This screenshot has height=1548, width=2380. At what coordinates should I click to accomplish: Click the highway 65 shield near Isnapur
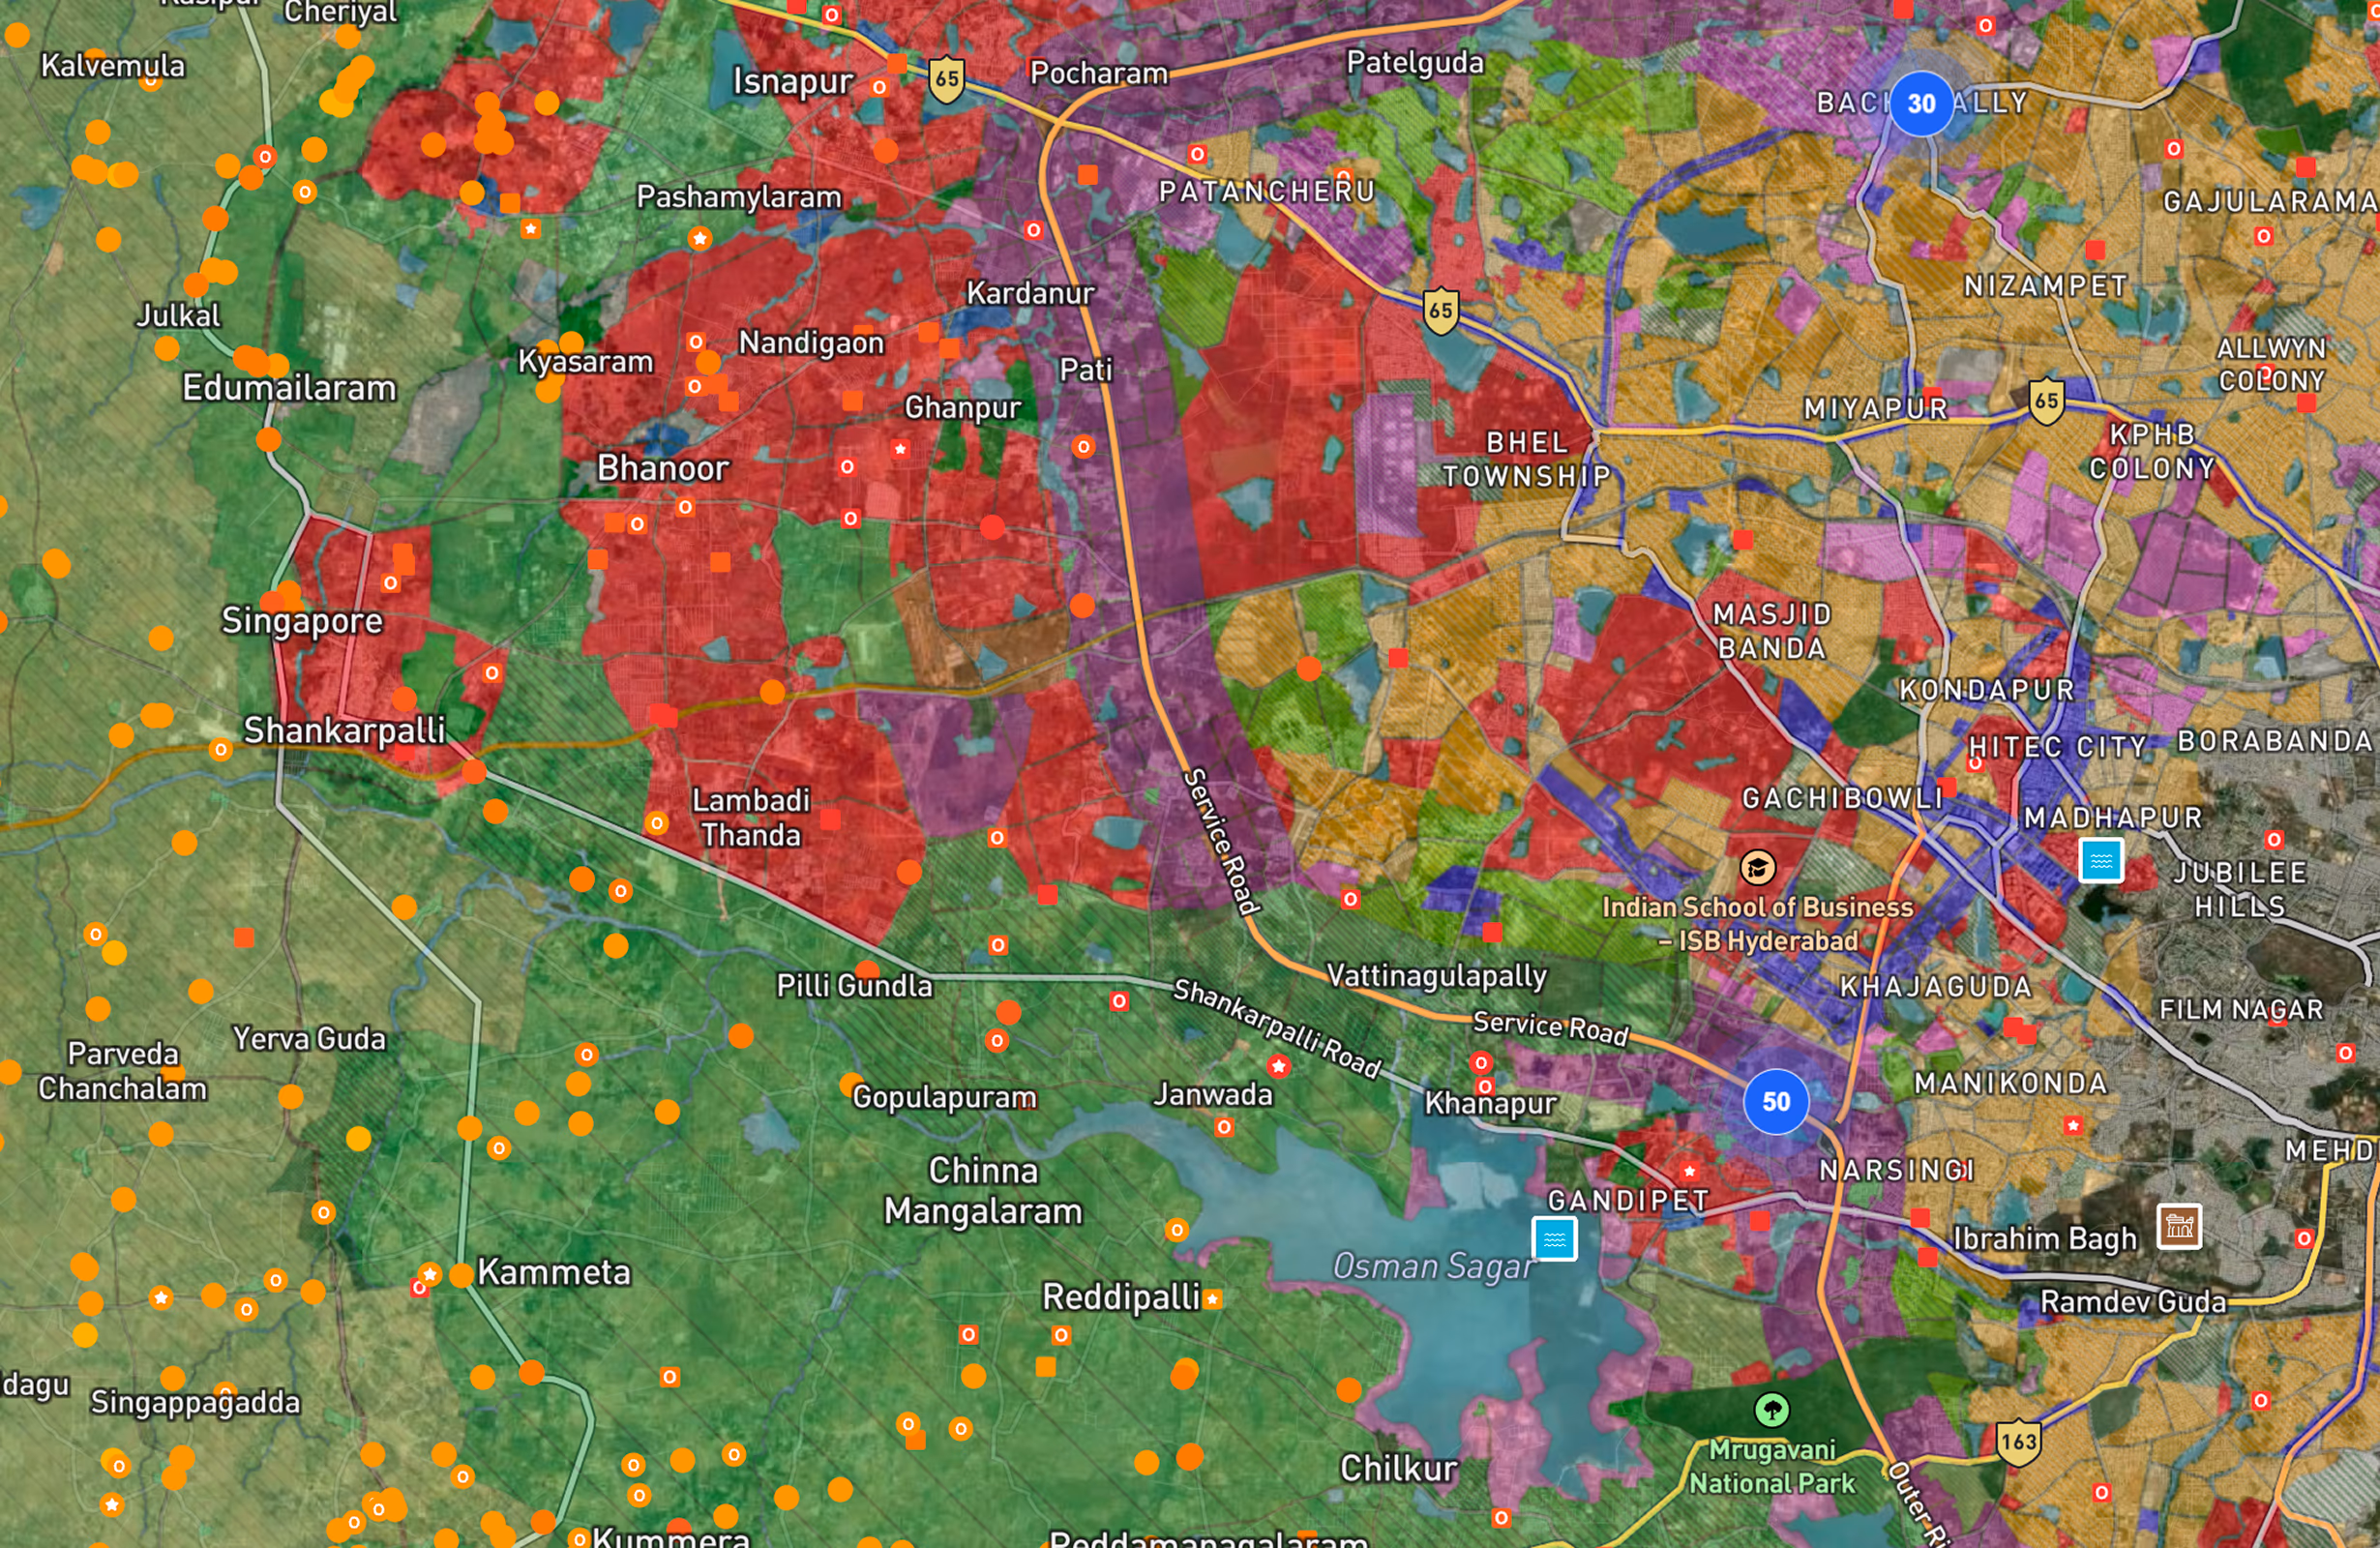(946, 79)
